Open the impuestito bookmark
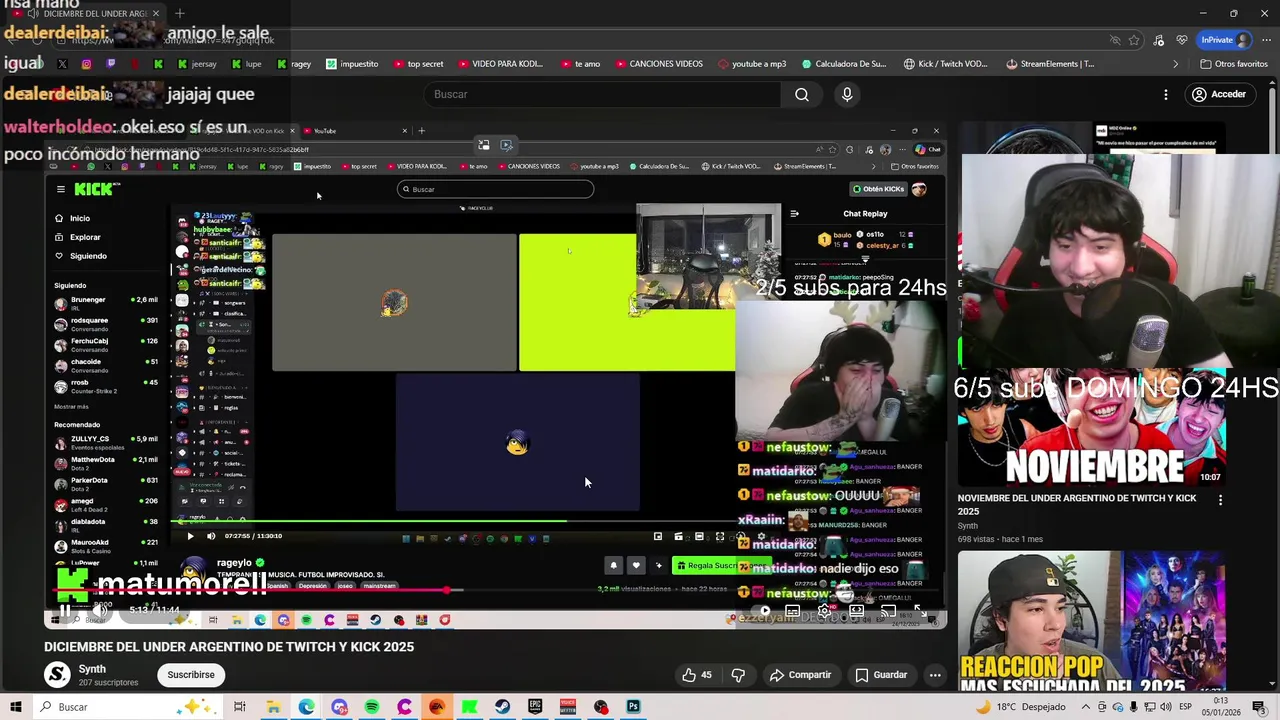This screenshot has width=1280, height=720. 352,64
